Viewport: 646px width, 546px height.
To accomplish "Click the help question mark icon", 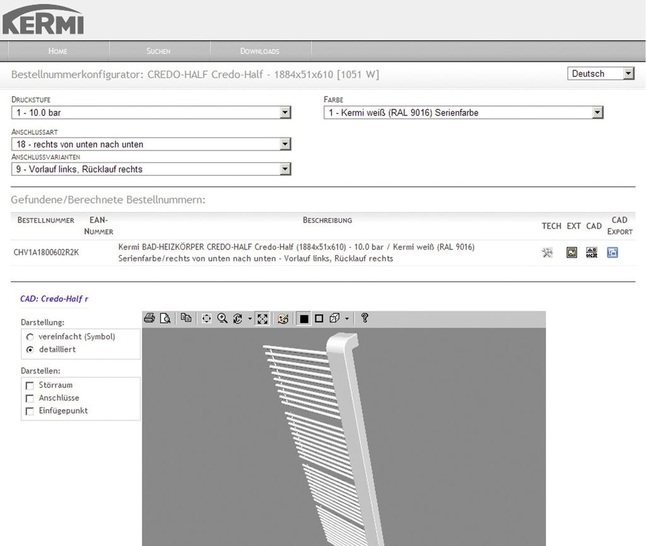I will click(x=364, y=318).
